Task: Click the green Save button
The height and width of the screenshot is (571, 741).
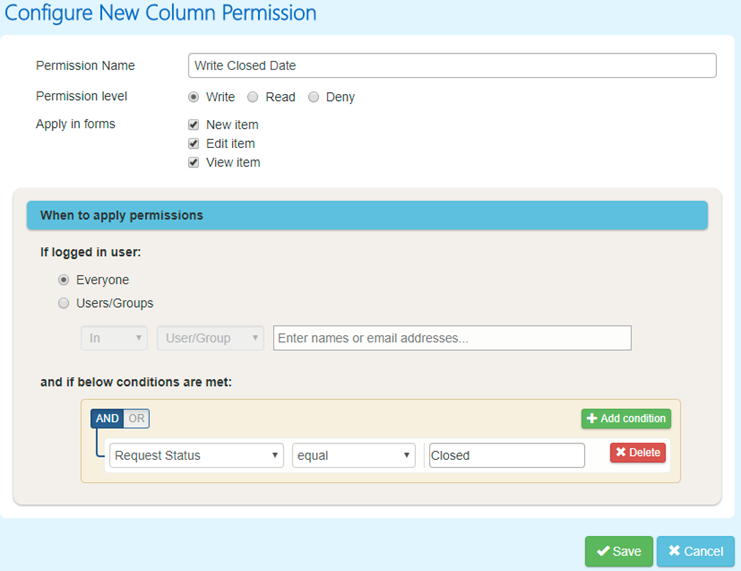Action: 619,551
